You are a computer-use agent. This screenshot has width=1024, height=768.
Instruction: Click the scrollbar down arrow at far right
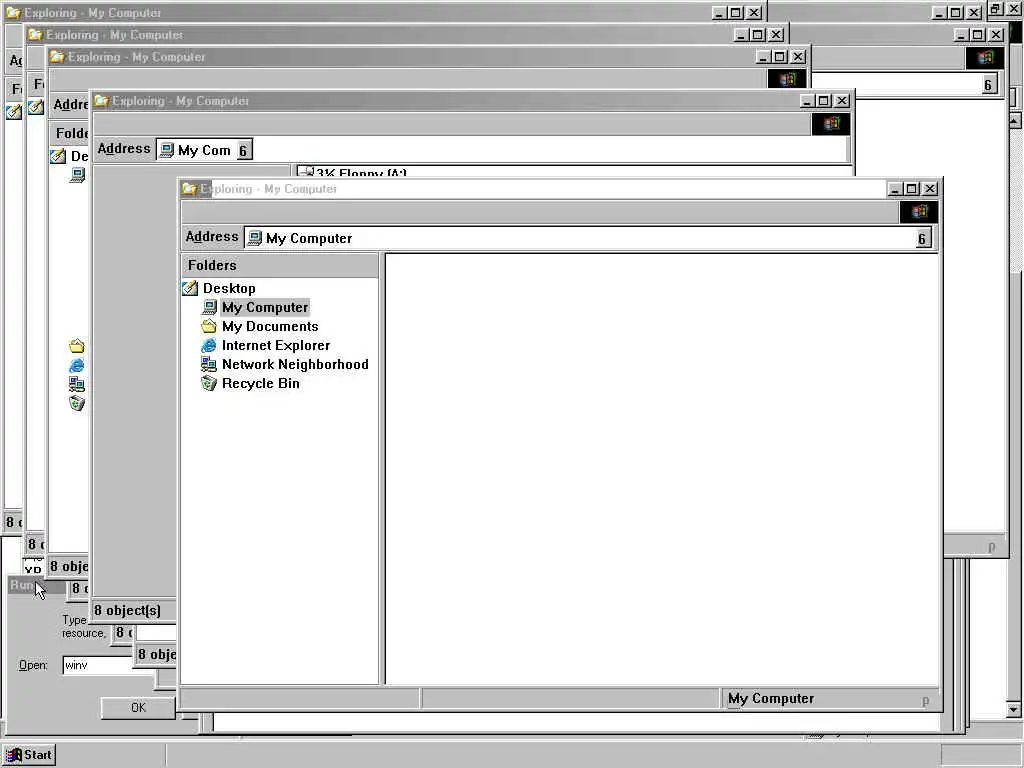pyautogui.click(x=1014, y=709)
